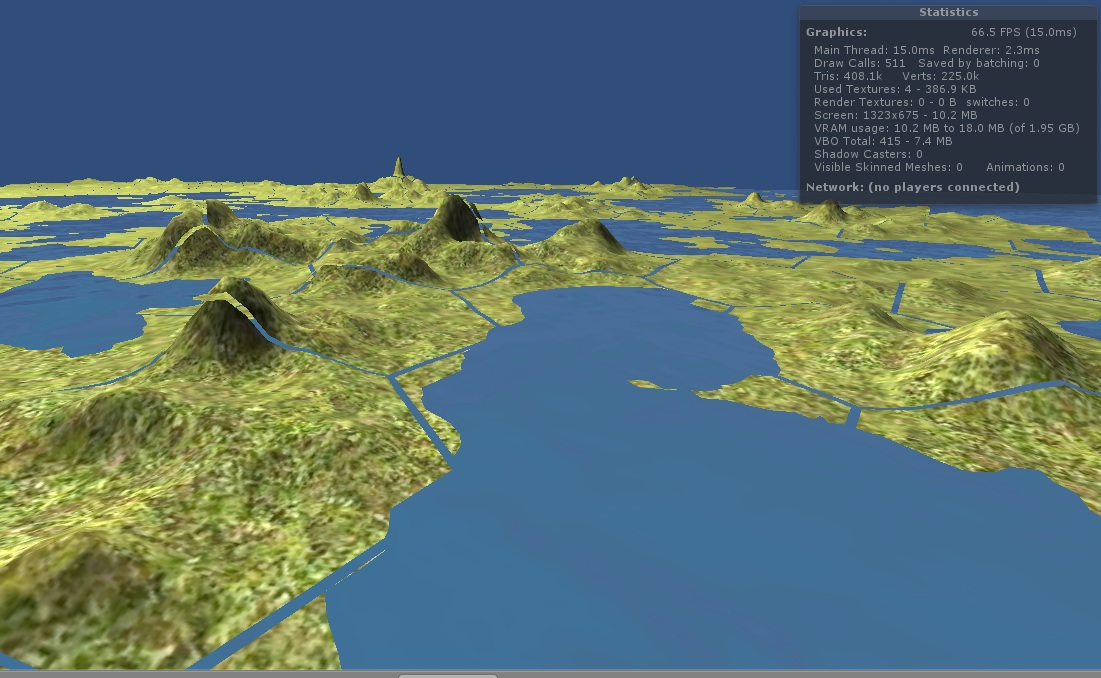Viewport: 1101px width, 678px height.
Task: Click the Animations count stat
Action: pos(1025,167)
